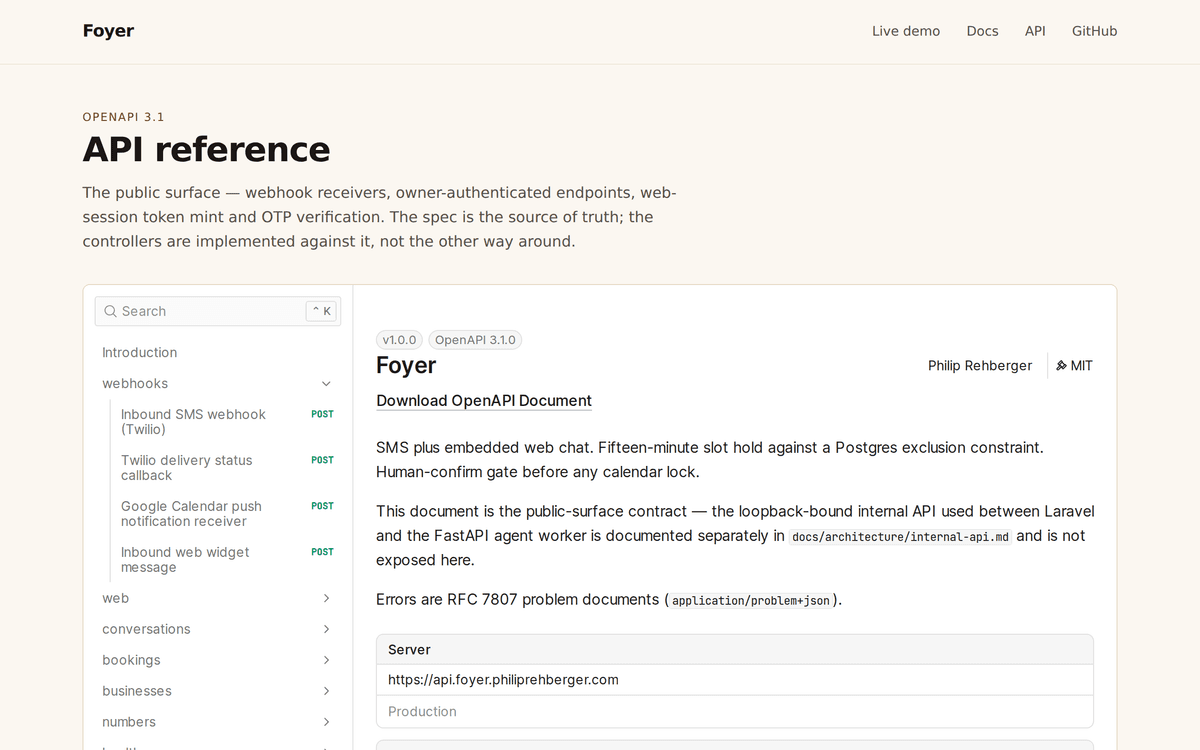Select the web sidebar group label
The width and height of the screenshot is (1200, 750).
click(116, 598)
